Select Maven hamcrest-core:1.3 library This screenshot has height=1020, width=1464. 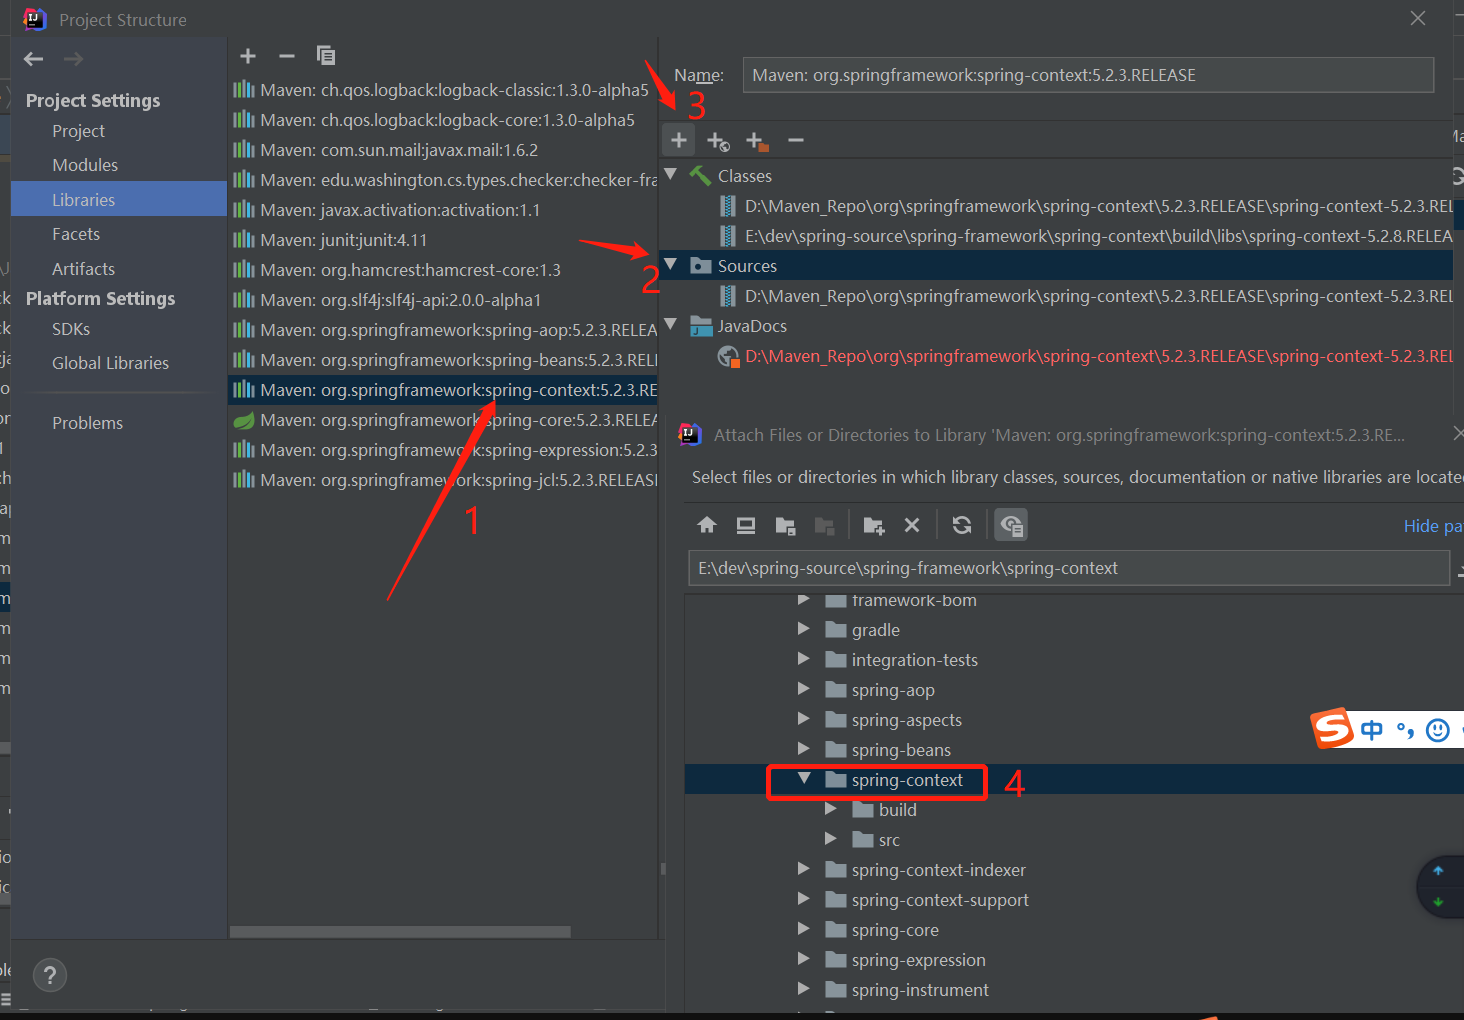[444, 270]
